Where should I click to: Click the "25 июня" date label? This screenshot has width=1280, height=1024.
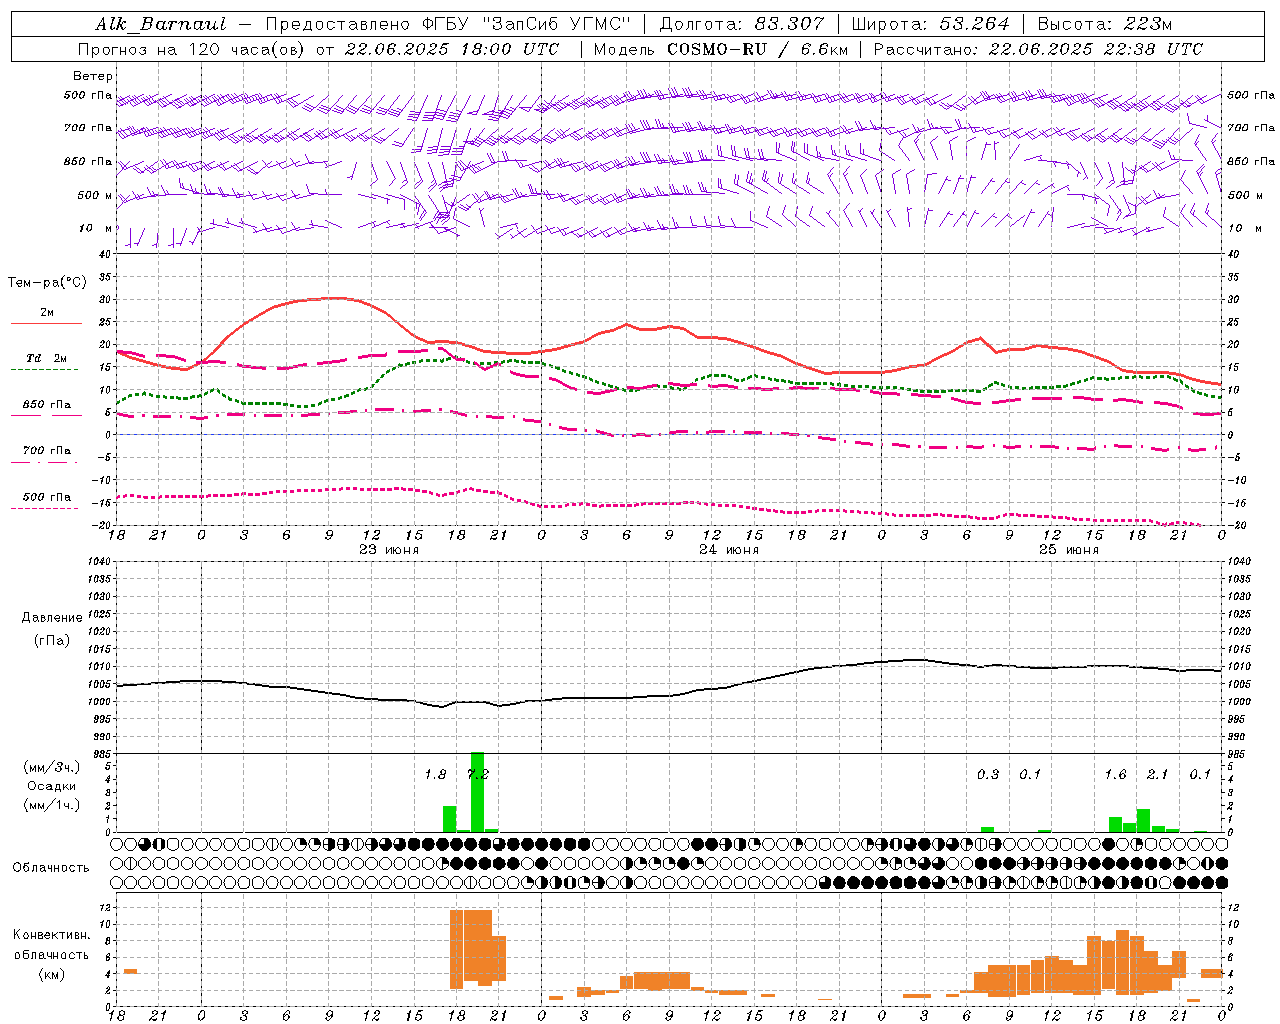point(1069,550)
